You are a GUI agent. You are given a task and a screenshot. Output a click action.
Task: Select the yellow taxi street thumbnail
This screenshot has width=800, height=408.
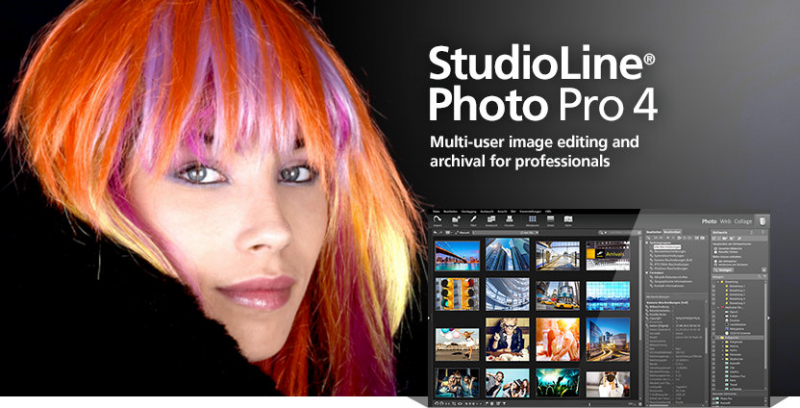point(557,295)
